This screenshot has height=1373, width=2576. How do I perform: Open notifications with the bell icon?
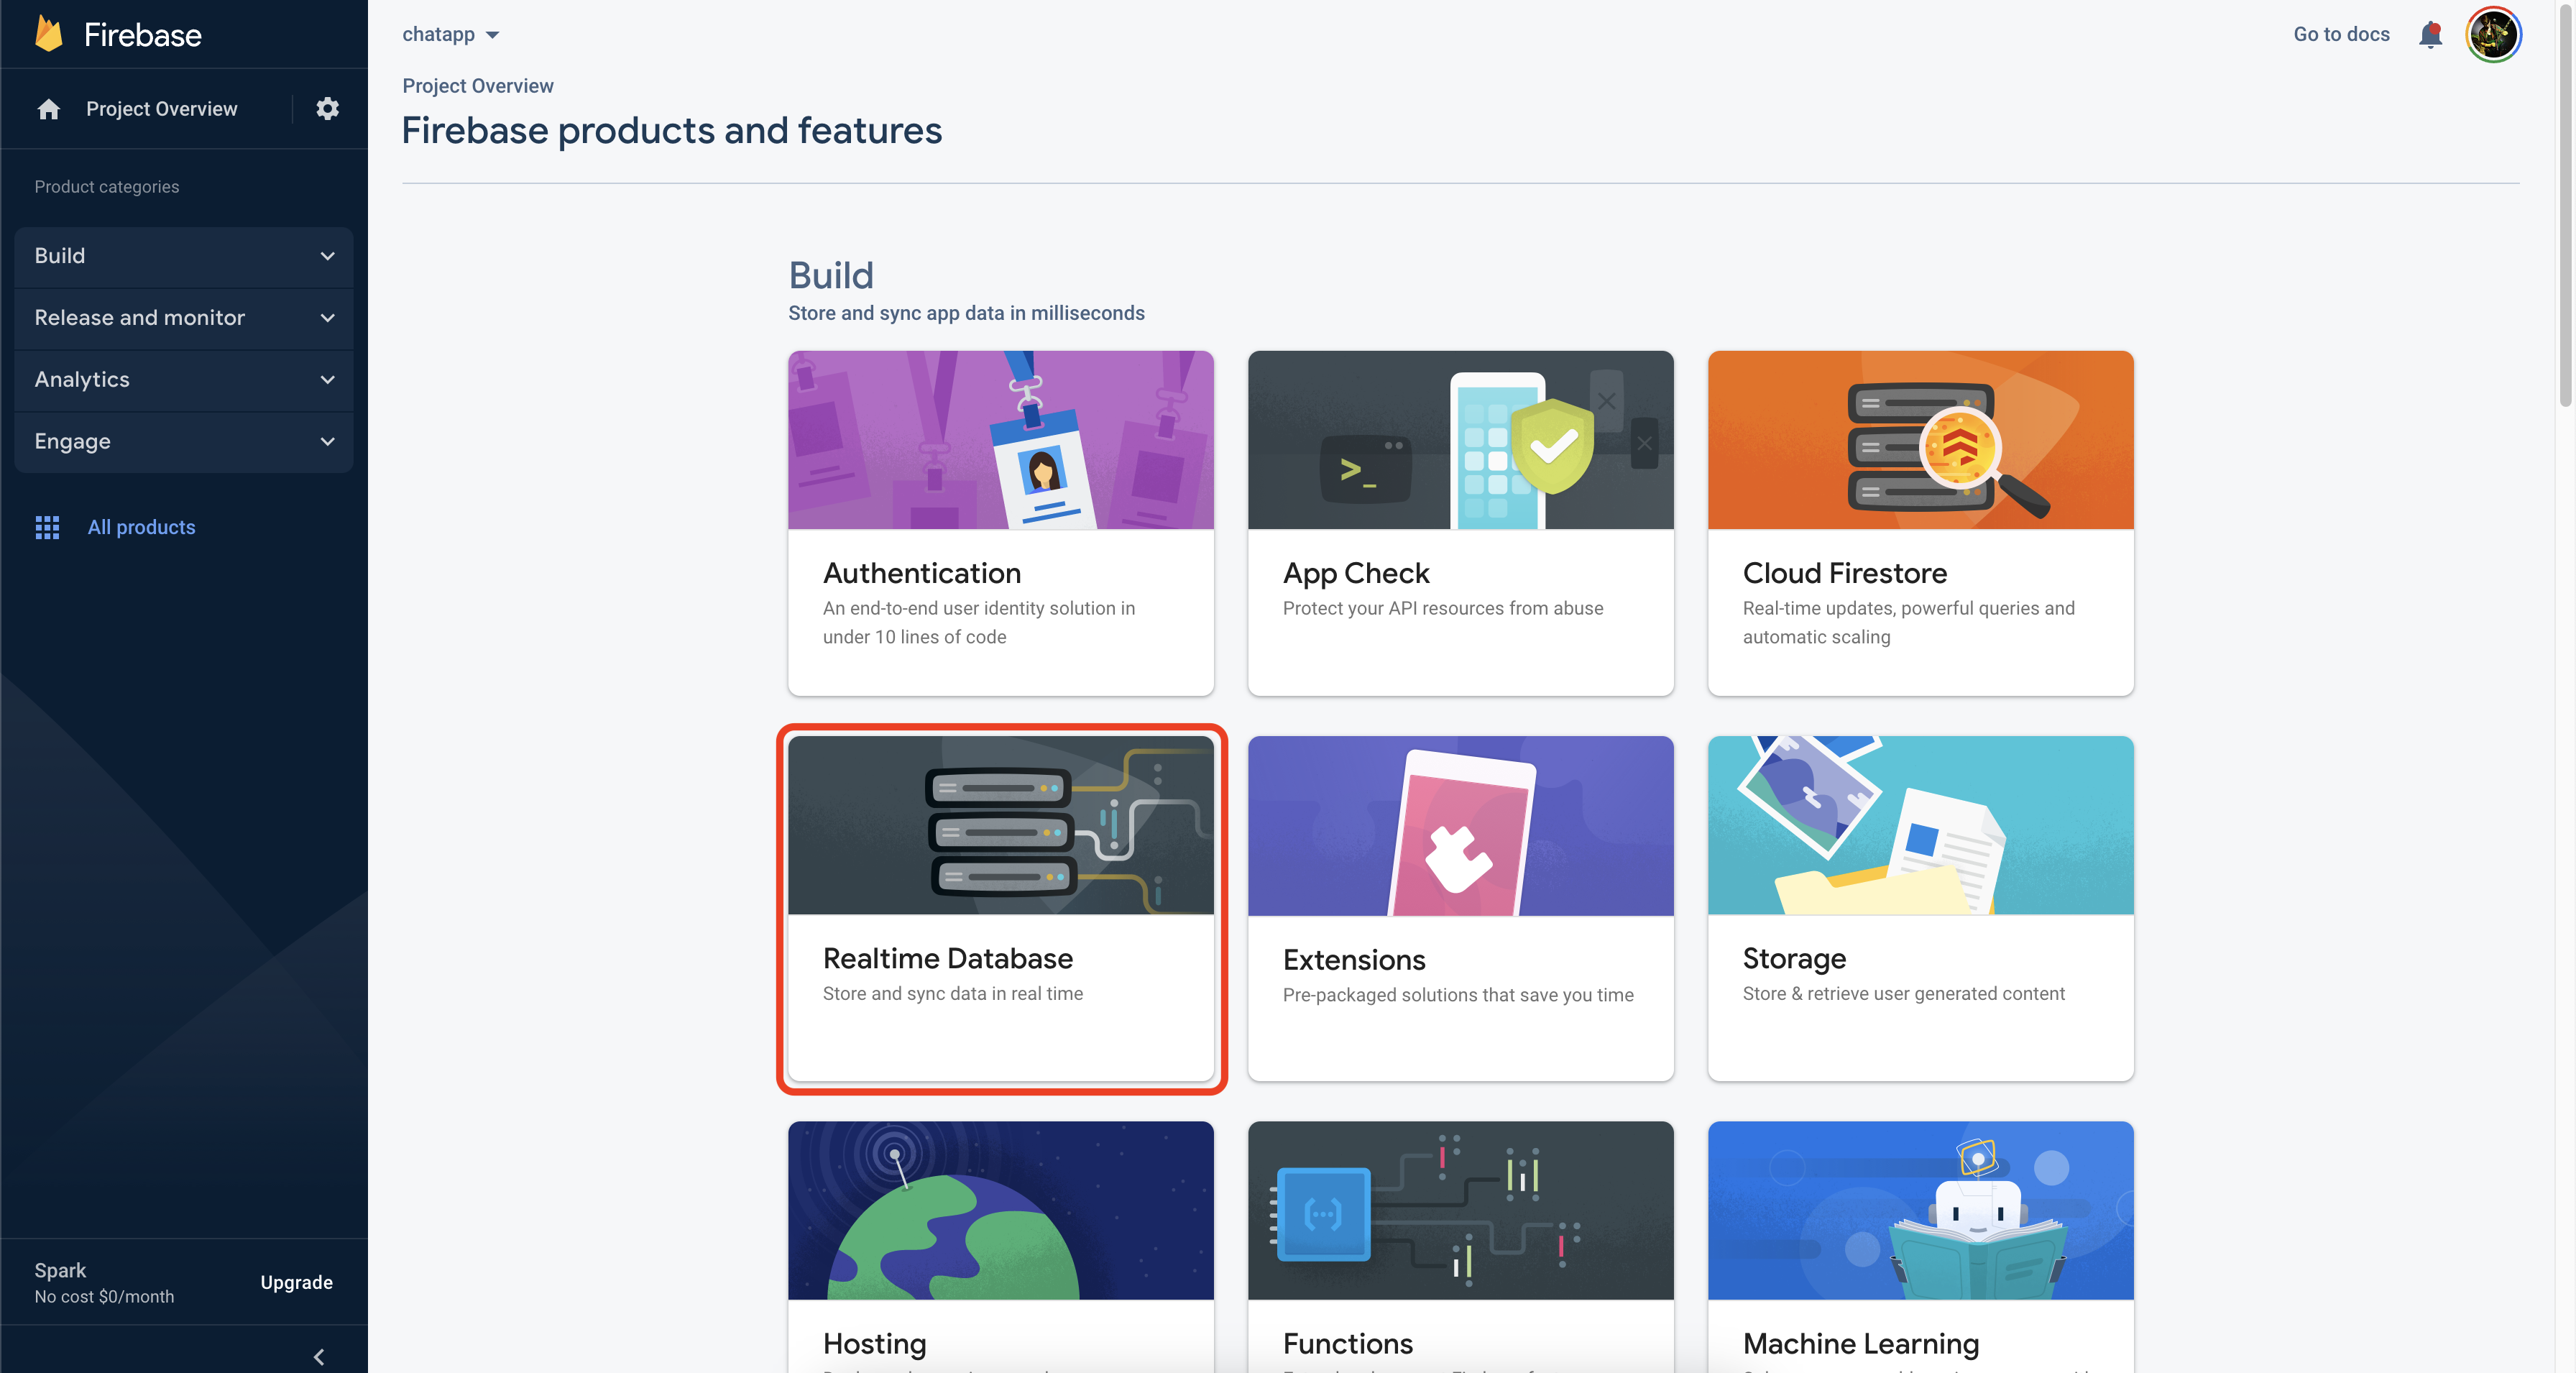(2430, 34)
